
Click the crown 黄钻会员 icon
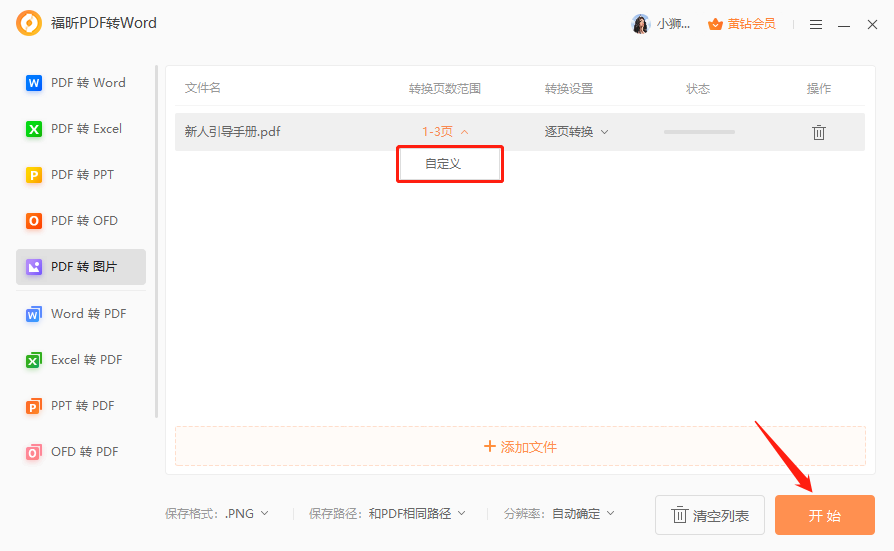tap(715, 24)
